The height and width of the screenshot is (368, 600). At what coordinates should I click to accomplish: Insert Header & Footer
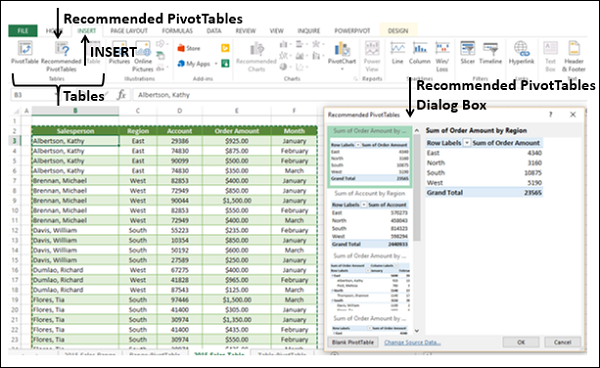click(574, 56)
